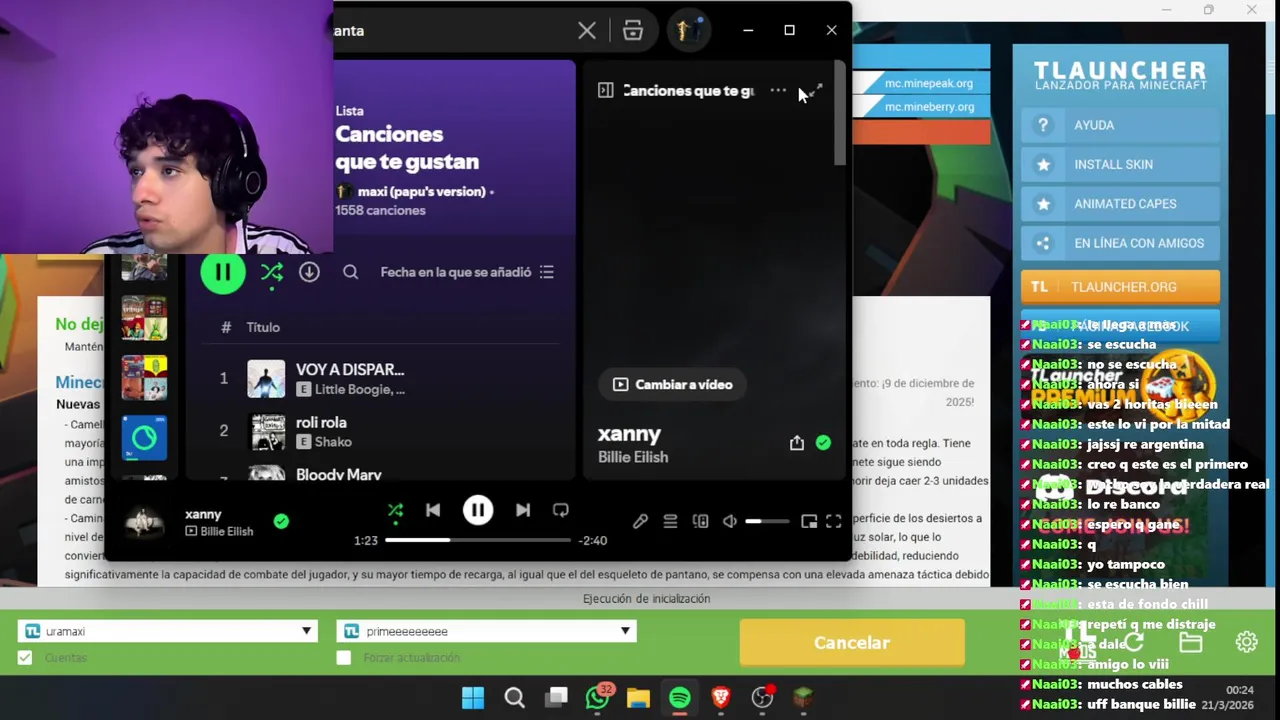Click the roli rola album cover
Viewport: 1280px width, 720px height.
coord(266,432)
